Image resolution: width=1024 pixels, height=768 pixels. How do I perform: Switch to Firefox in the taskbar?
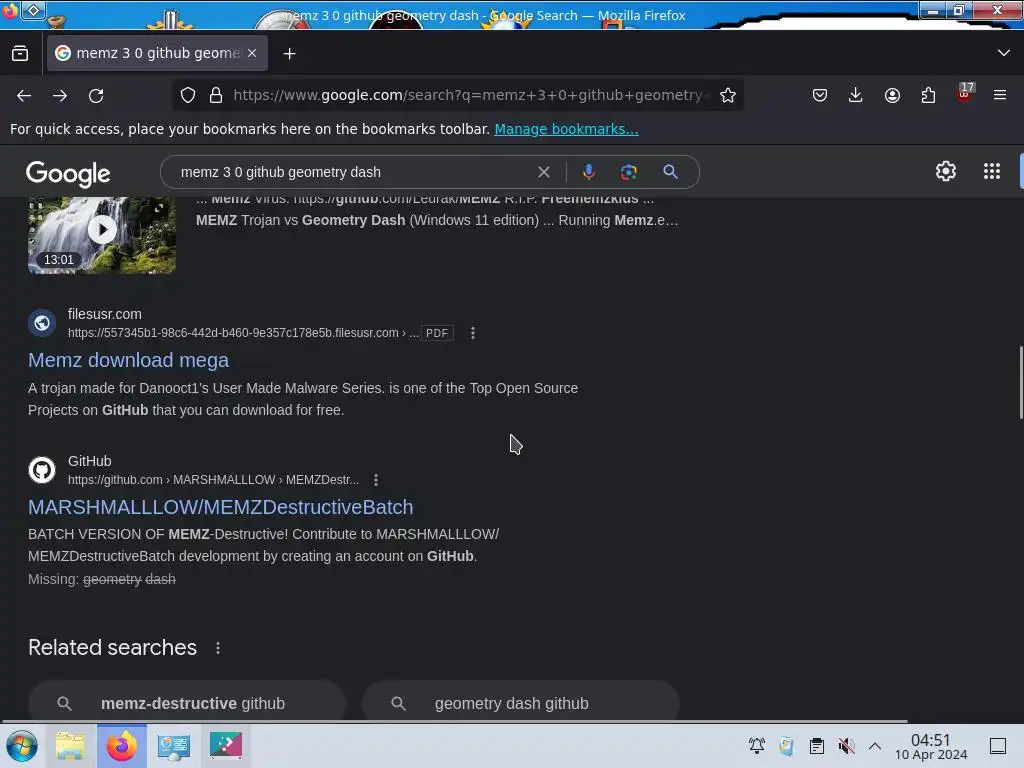[x=122, y=746]
